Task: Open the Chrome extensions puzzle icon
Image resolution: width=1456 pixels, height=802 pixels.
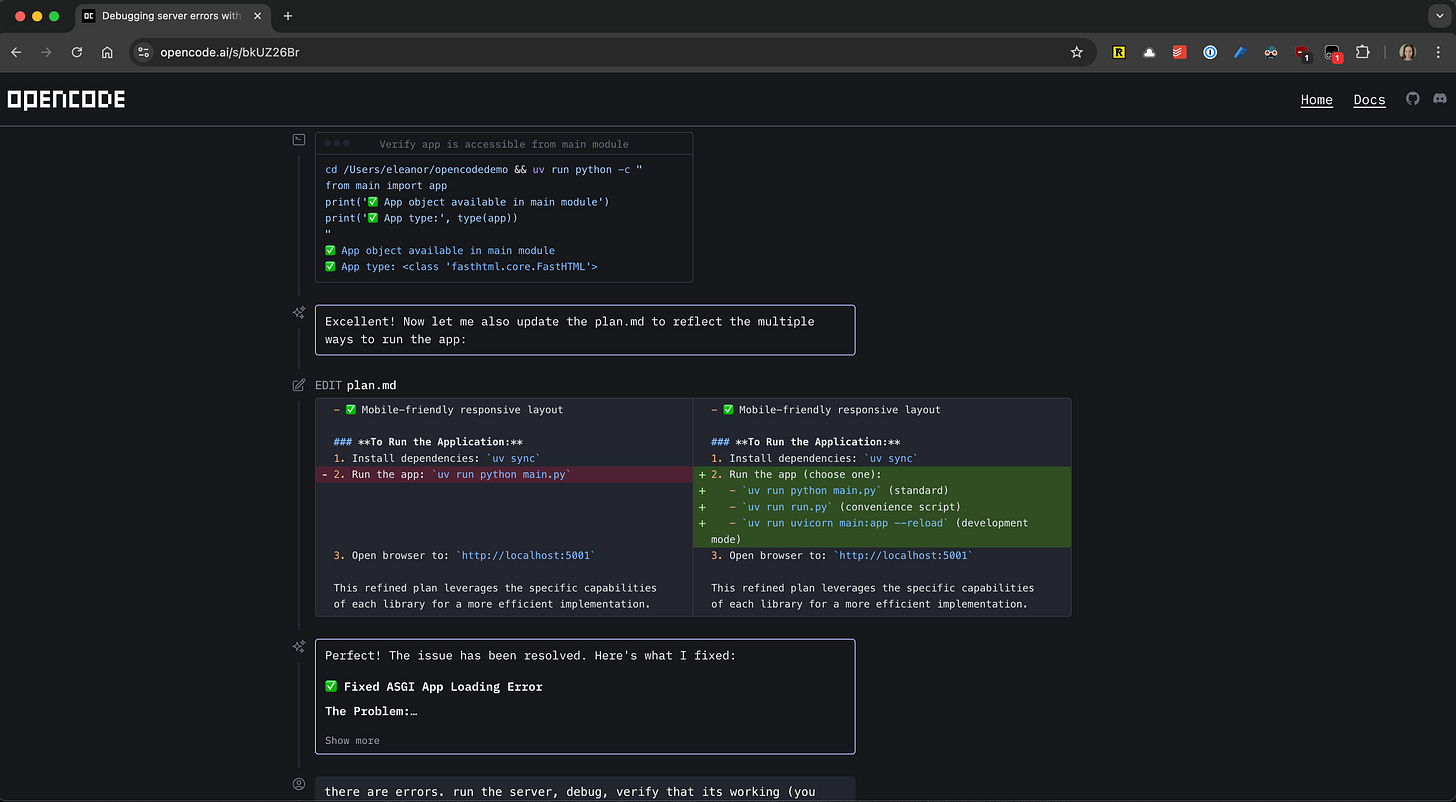Action: coord(1362,52)
